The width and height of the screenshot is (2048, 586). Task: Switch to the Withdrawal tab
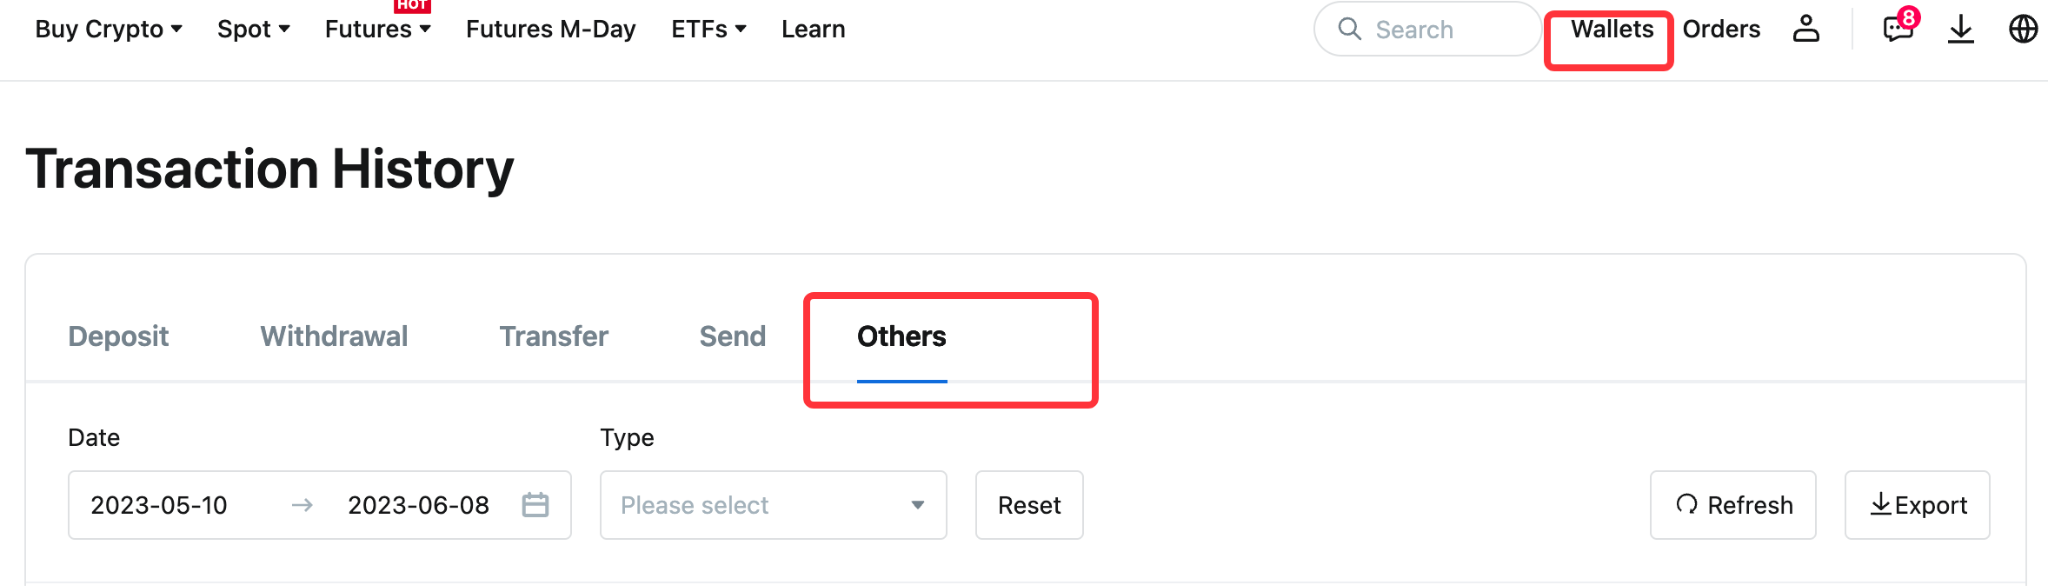(334, 336)
